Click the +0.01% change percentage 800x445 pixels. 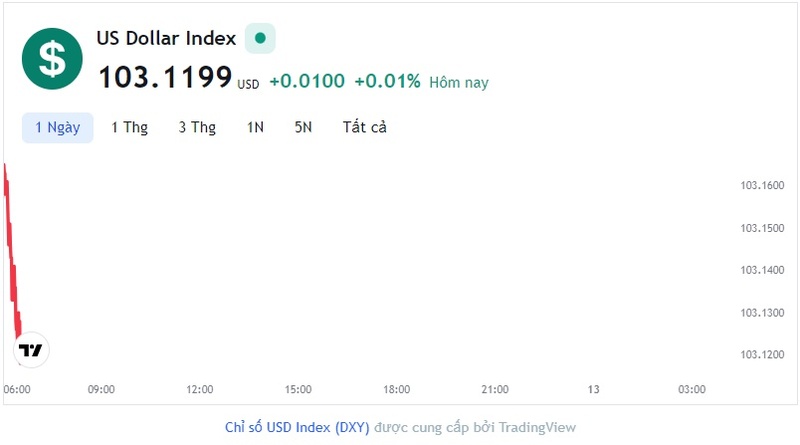pyautogui.click(x=387, y=81)
